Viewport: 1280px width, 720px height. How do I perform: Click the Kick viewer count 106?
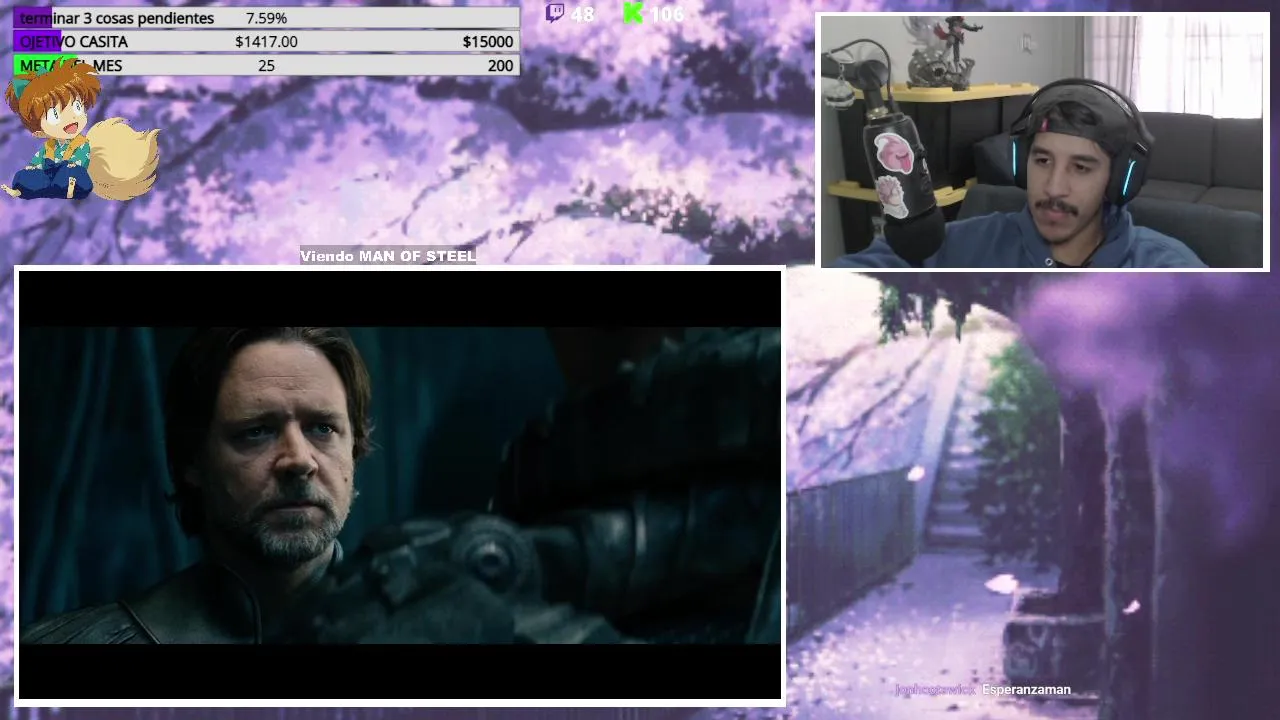[x=667, y=14]
